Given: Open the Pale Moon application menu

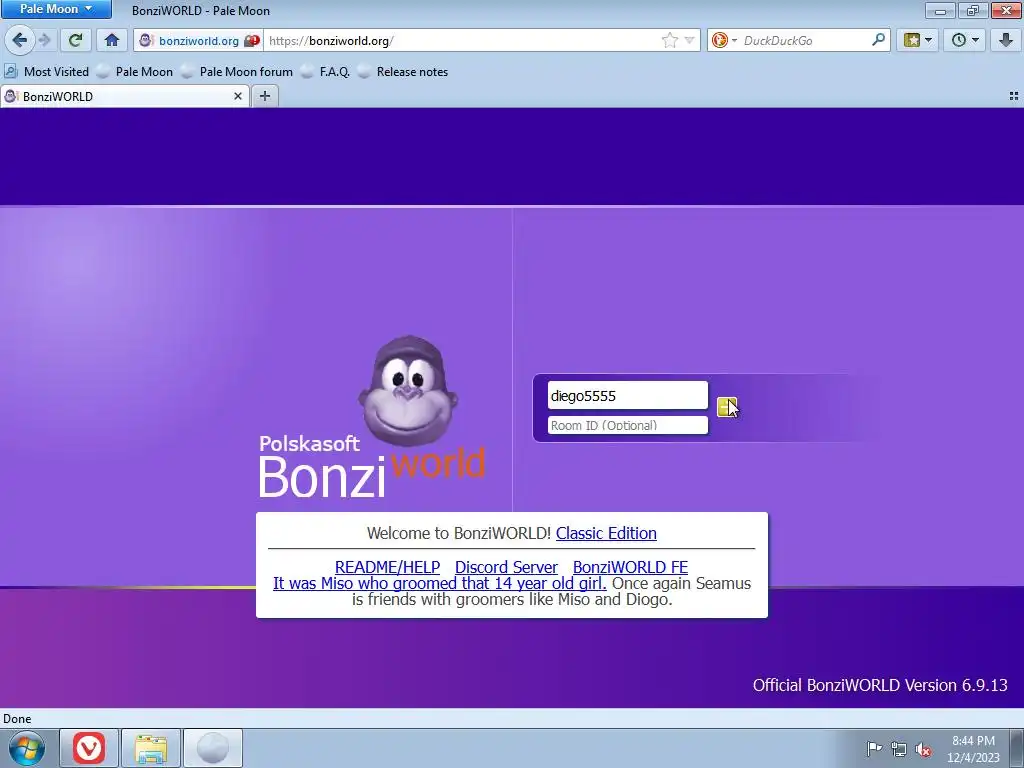Looking at the screenshot, I should pyautogui.click(x=56, y=9).
